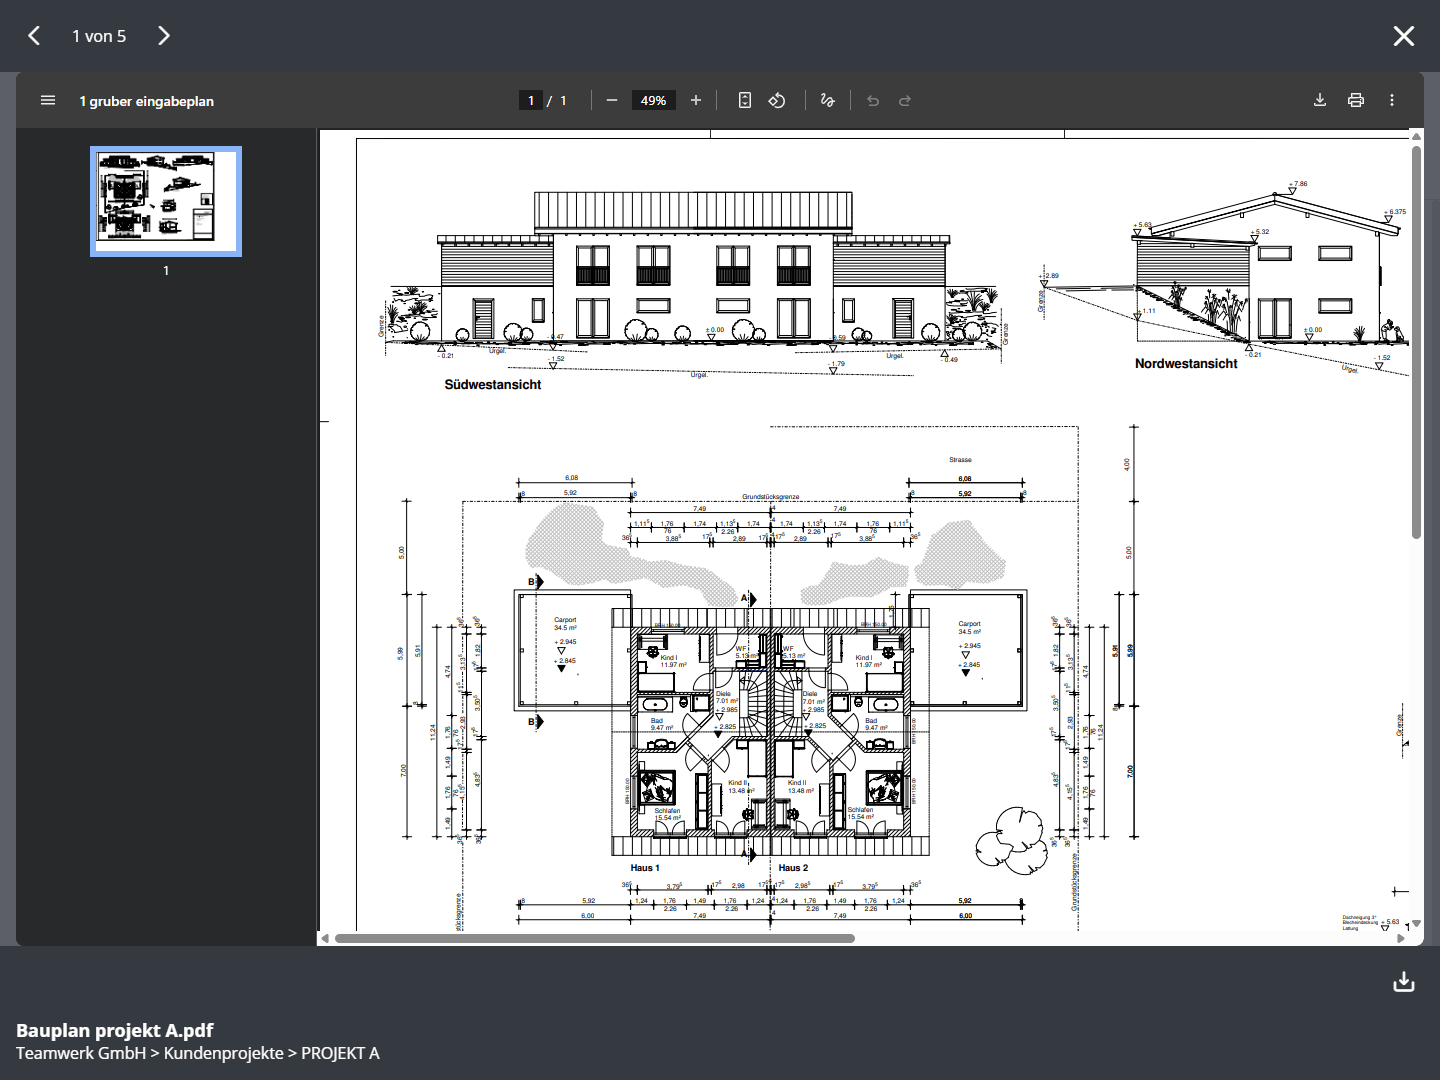Toggle the PDF sidebar menu
The image size is (1440, 1080).
[x=47, y=100]
